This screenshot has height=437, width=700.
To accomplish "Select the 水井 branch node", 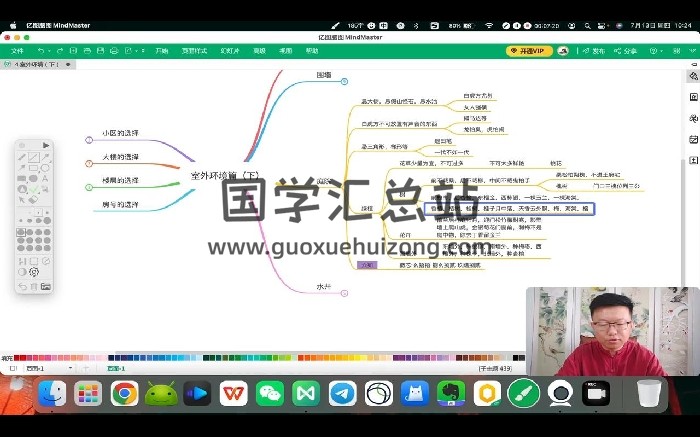I will point(324,287).
